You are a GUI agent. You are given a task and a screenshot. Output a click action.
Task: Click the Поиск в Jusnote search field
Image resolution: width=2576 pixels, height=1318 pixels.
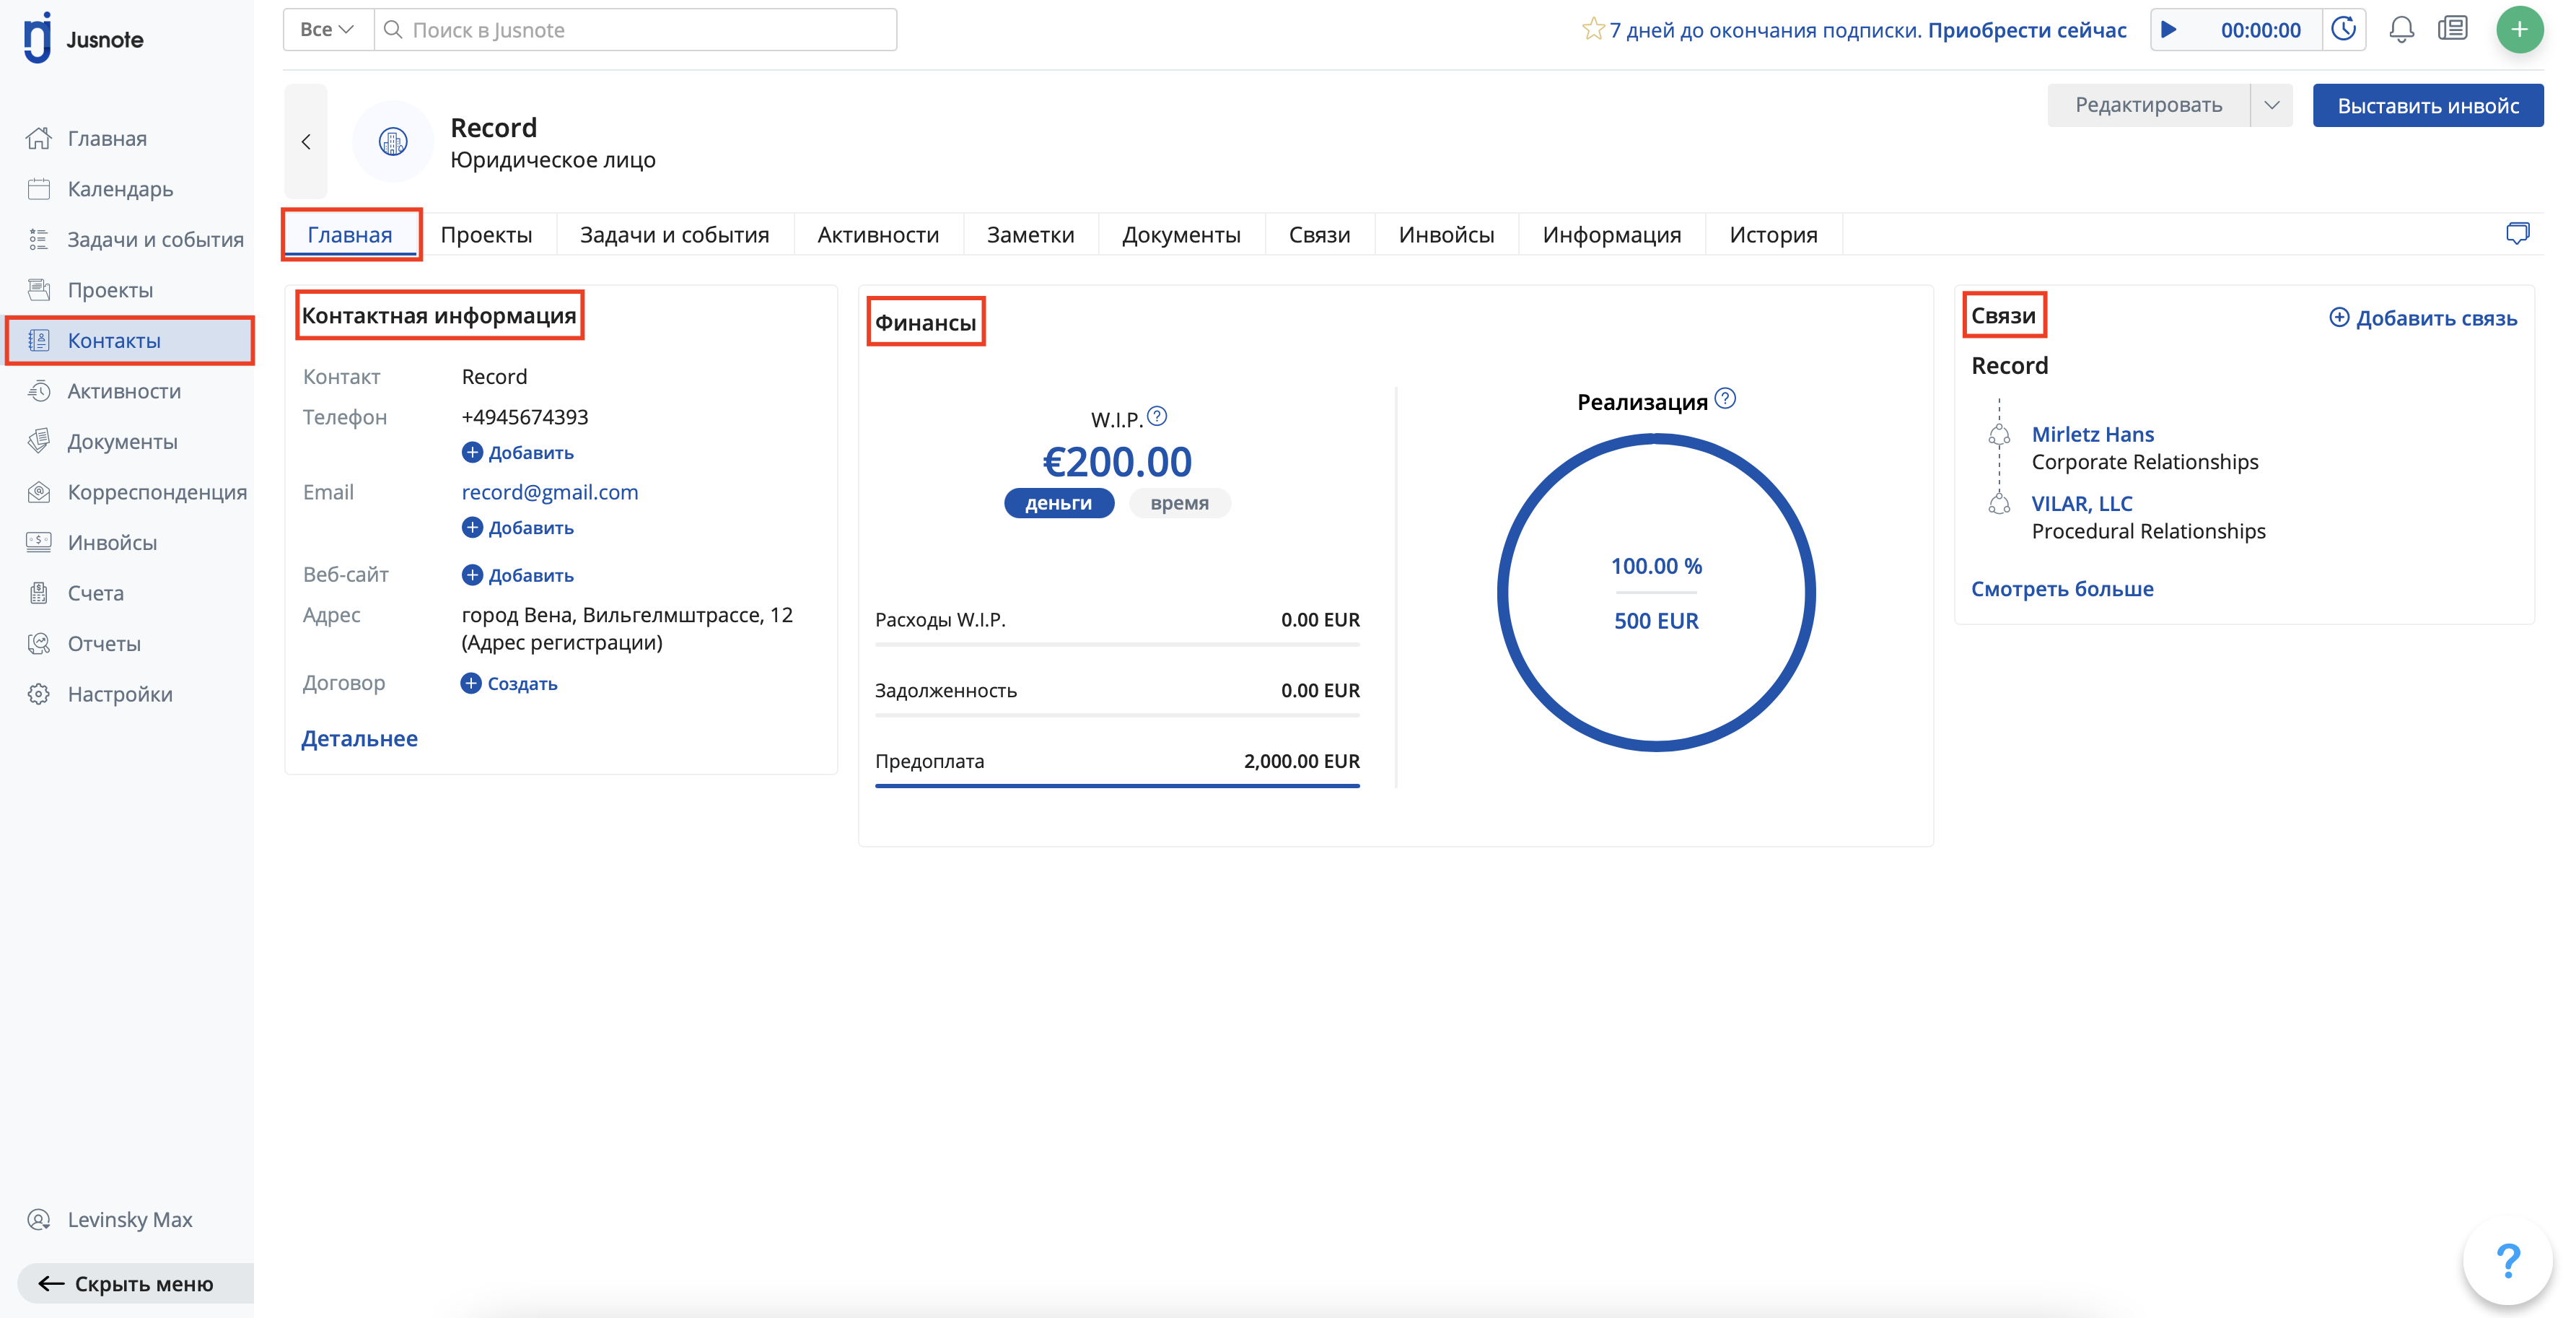click(x=640, y=30)
